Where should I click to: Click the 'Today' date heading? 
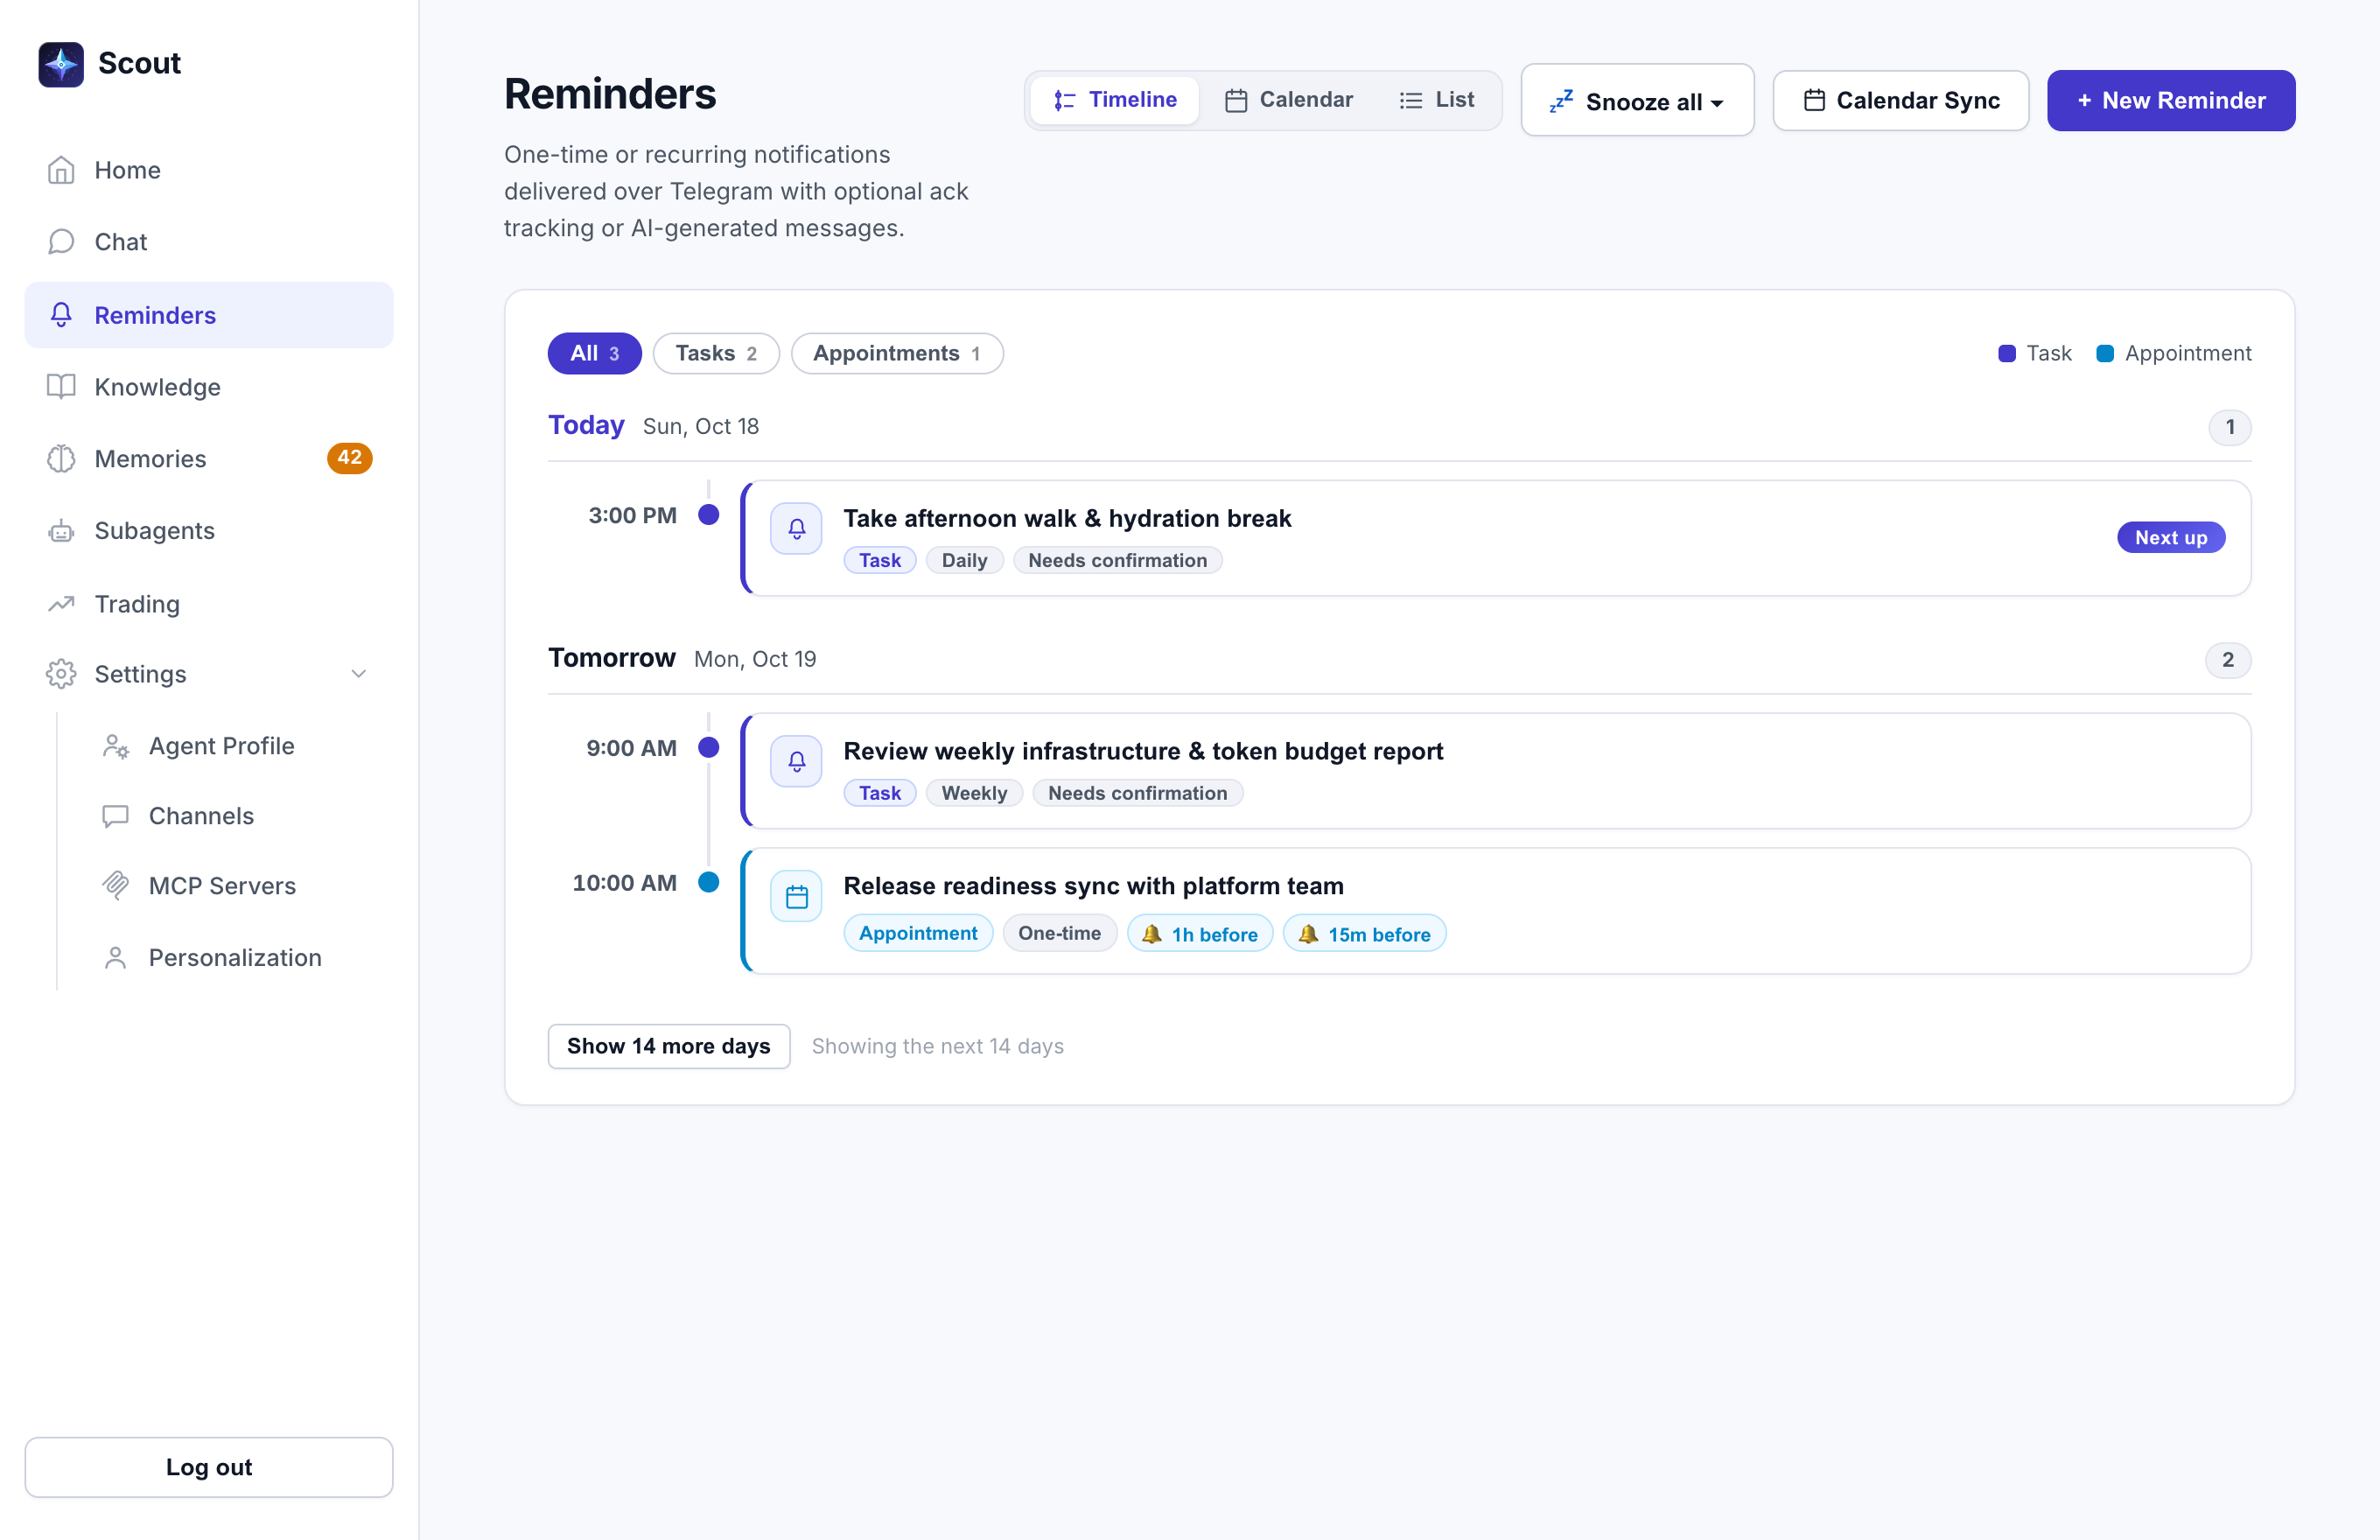pos(586,425)
